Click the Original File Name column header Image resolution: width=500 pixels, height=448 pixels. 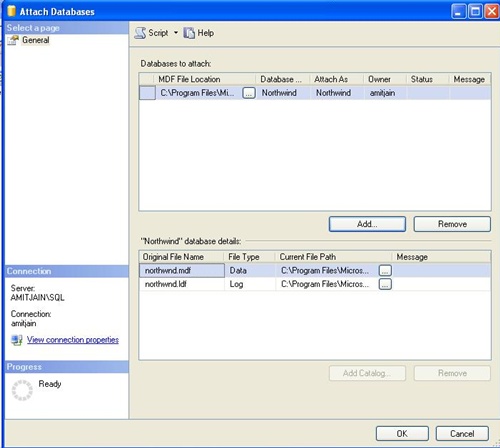click(182, 257)
